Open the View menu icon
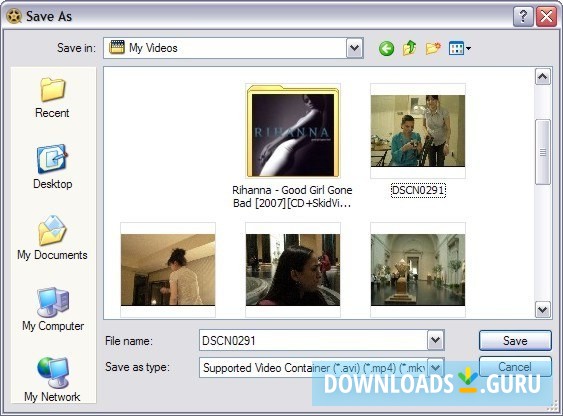Screen dimensions: 563x416 tap(460, 48)
